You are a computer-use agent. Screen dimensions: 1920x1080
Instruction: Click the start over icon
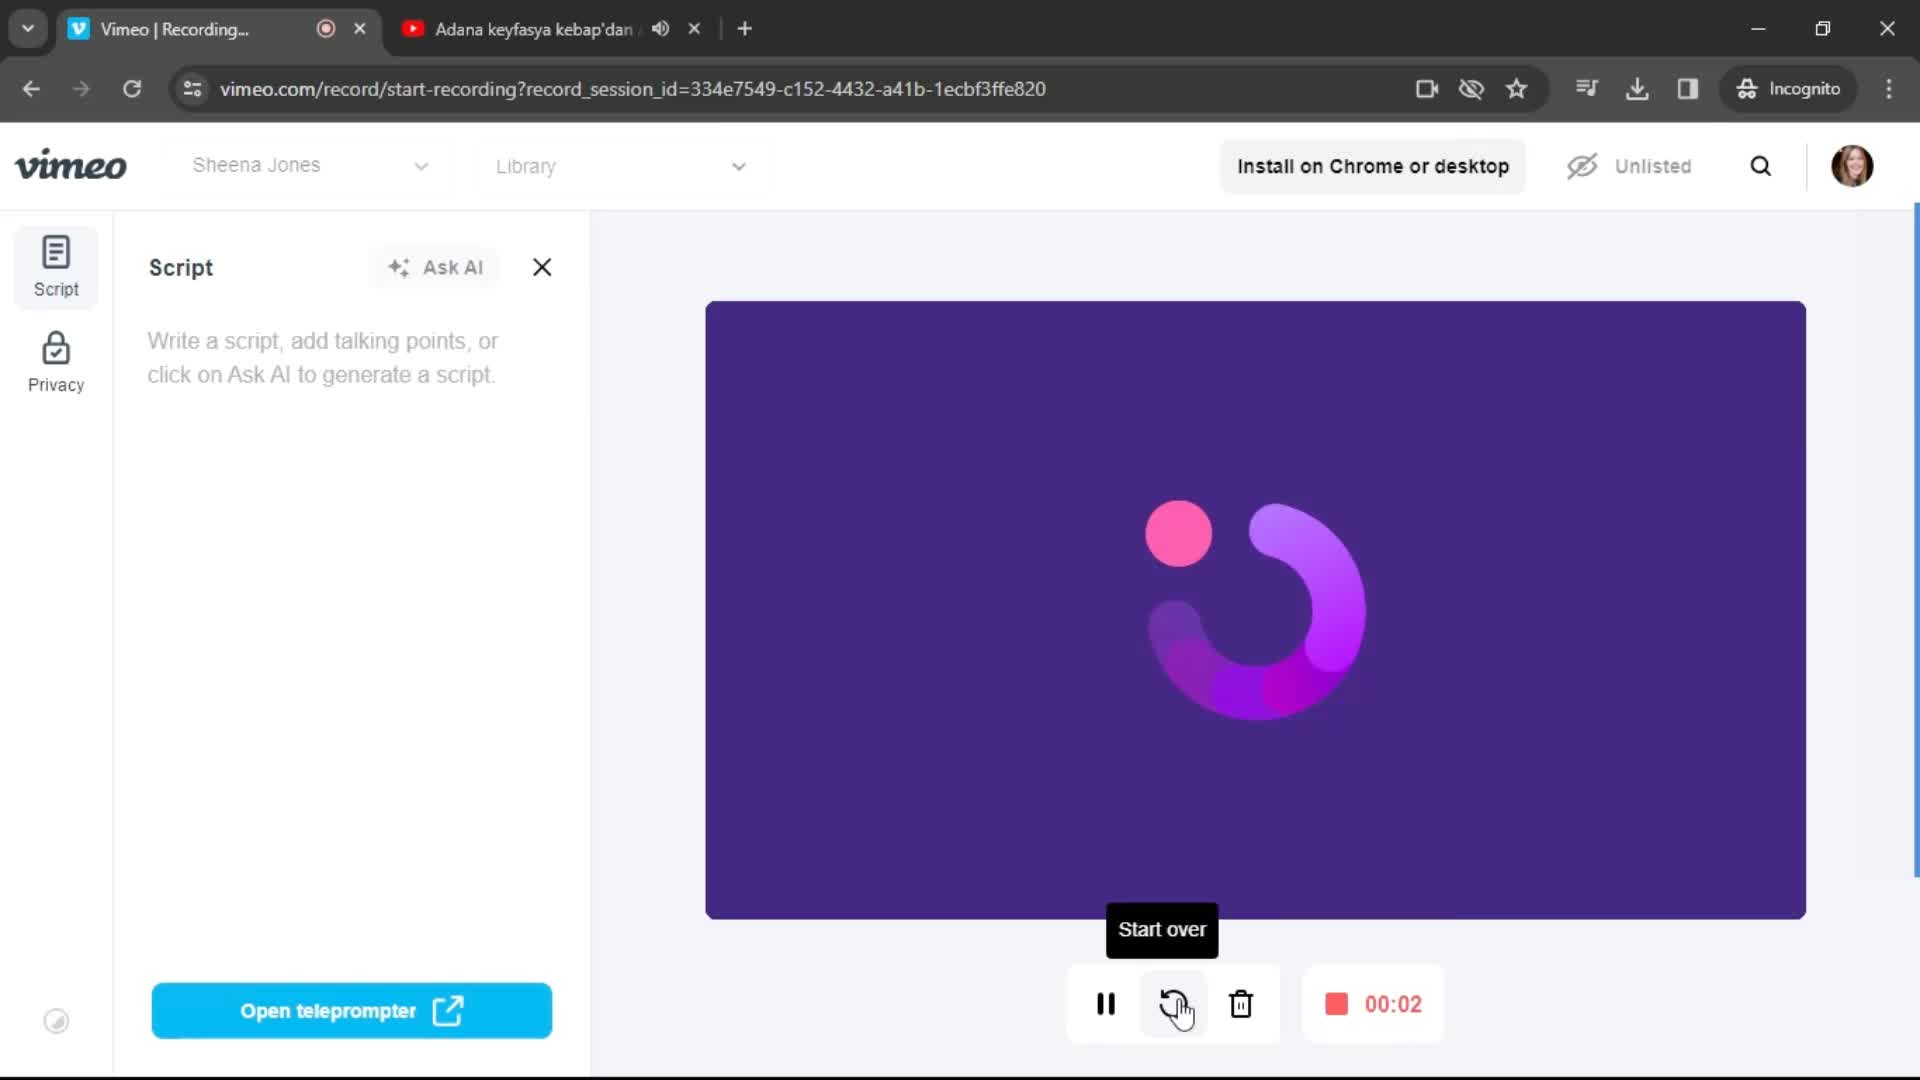[x=1174, y=1004]
